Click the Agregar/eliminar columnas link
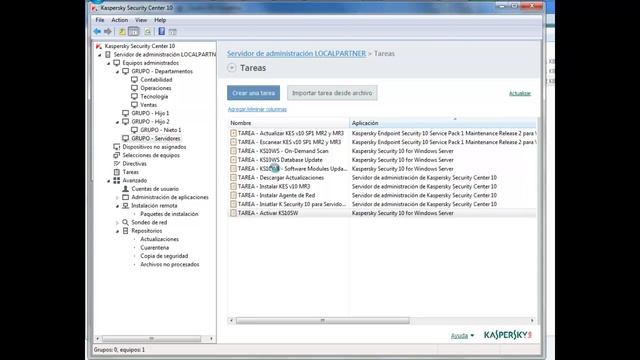Image resolution: width=640 pixels, height=360 pixels. pos(257,109)
